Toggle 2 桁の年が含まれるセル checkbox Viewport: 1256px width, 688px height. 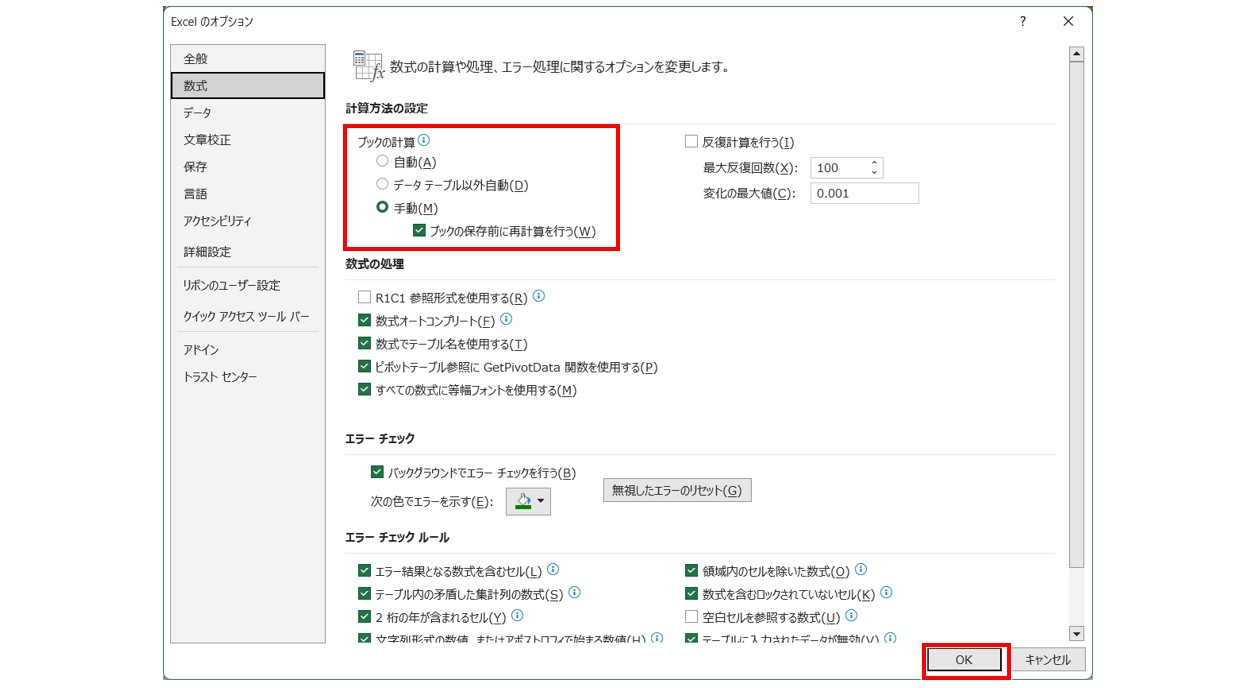click(x=364, y=617)
